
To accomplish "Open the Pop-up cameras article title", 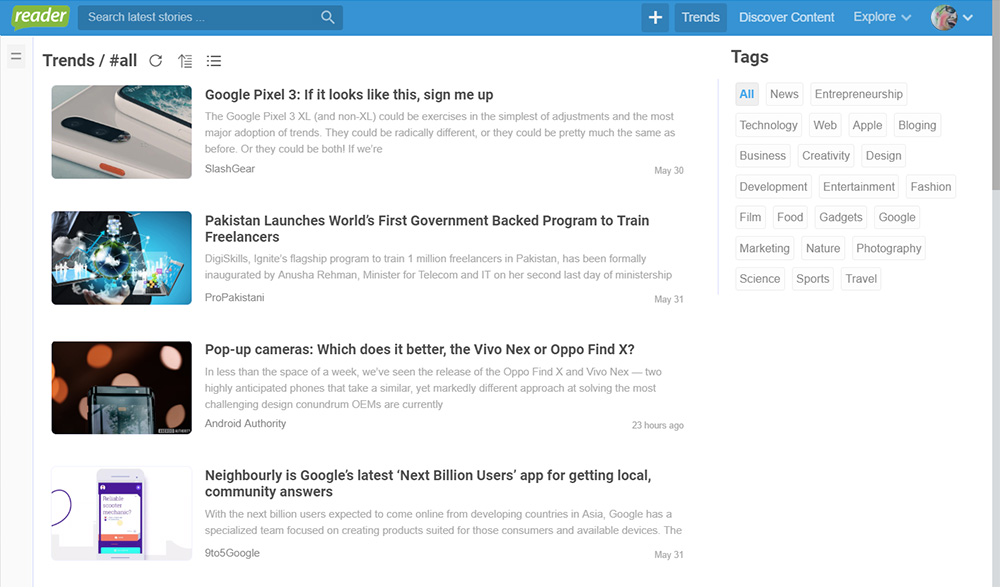I will coord(420,349).
